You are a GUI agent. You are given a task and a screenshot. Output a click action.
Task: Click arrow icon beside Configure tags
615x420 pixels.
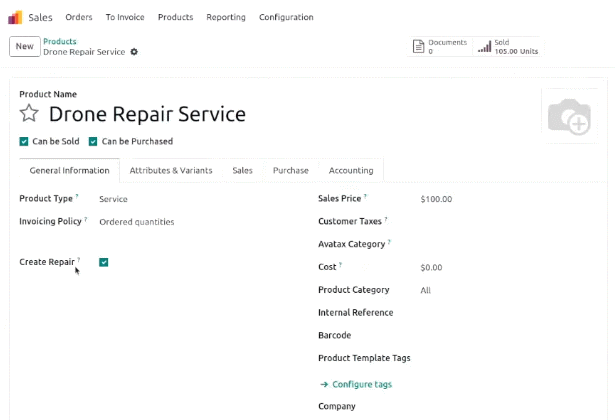coord(324,384)
